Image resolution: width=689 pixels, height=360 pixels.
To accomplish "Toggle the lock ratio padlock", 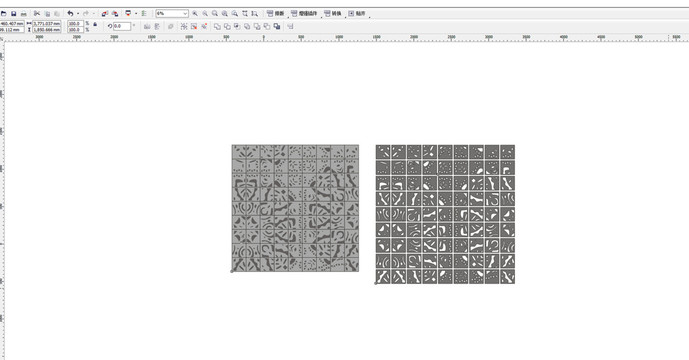I will 95,25.
